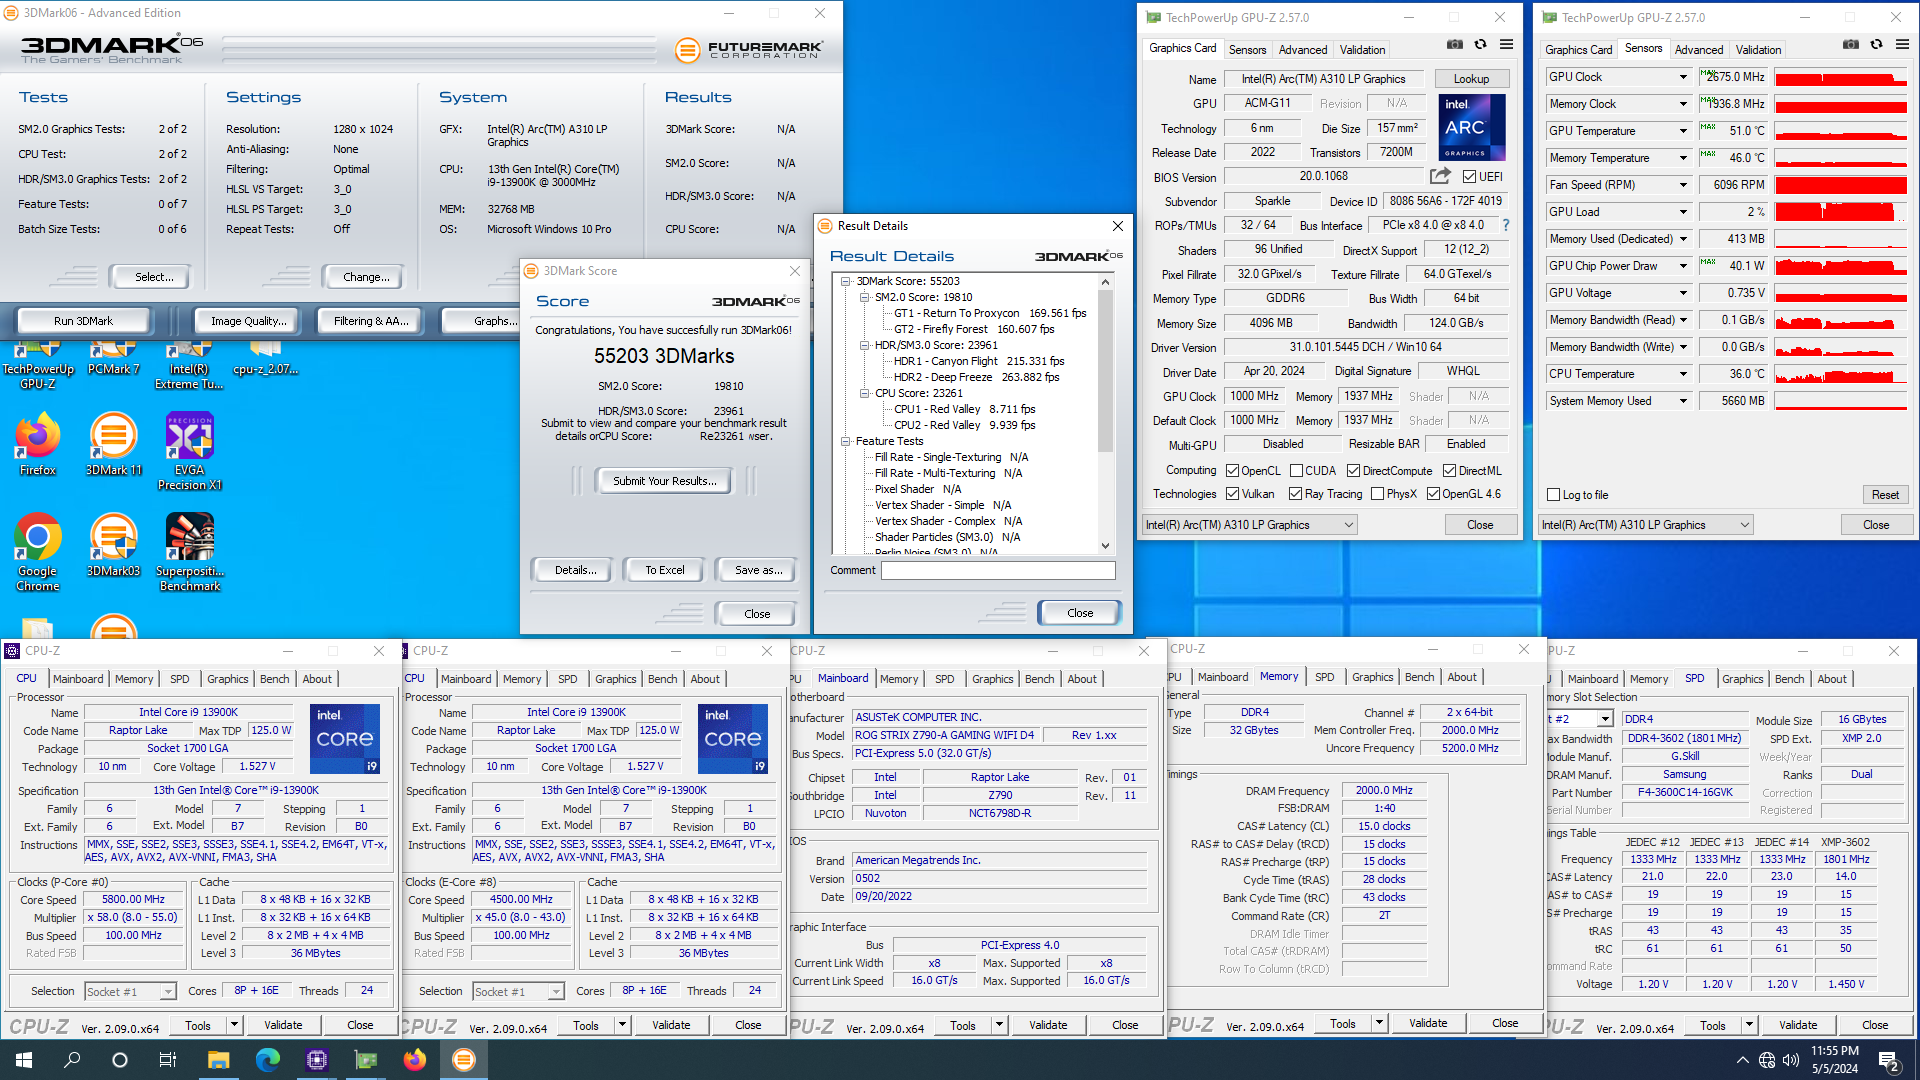Toggle UEFI checkbox in GPU-Z
The width and height of the screenshot is (1920, 1080).
tap(1469, 177)
